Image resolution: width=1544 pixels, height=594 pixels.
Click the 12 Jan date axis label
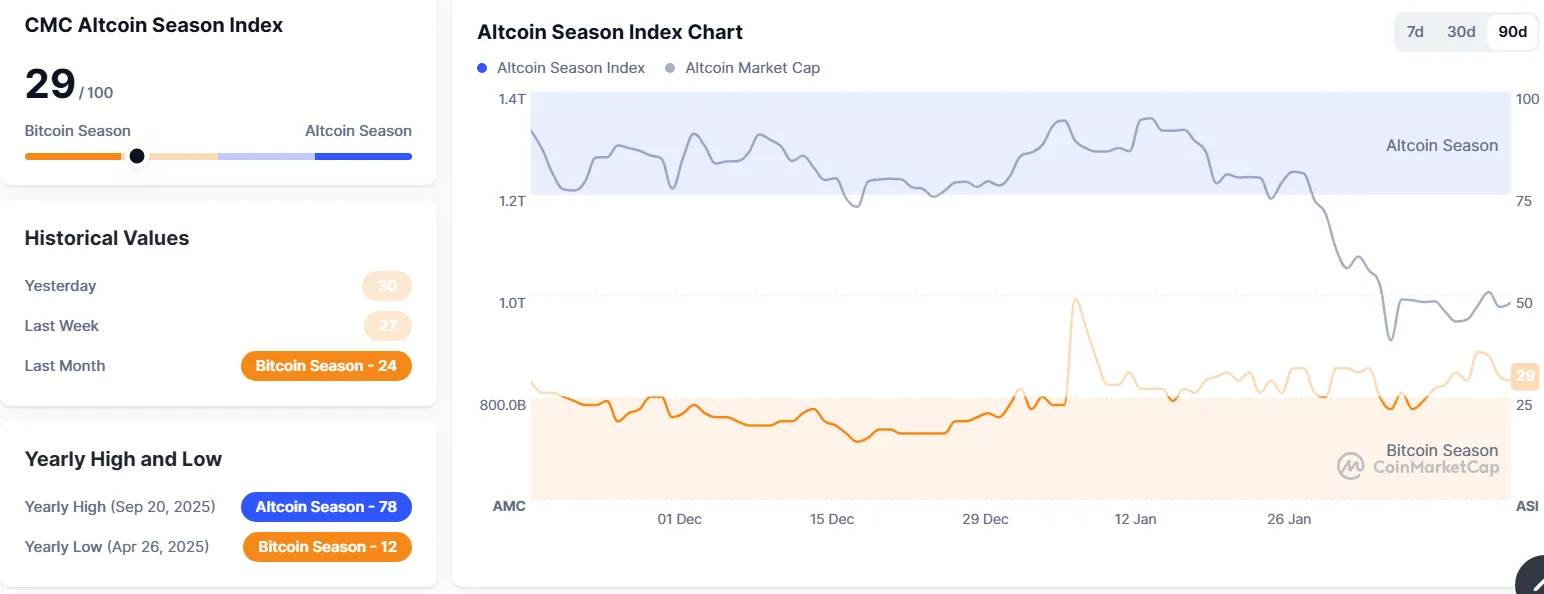click(1135, 519)
